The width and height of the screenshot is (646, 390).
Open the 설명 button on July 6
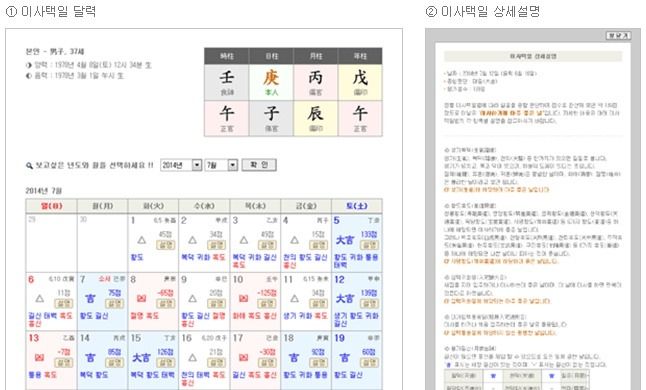64,304
